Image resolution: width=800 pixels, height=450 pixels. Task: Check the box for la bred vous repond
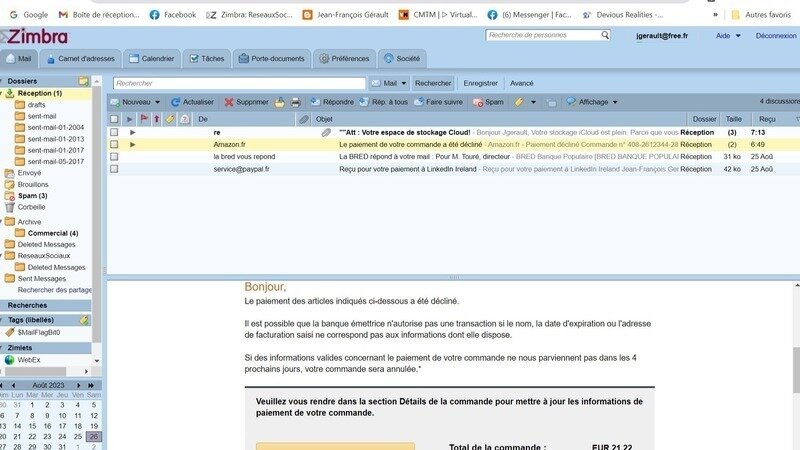[114, 157]
